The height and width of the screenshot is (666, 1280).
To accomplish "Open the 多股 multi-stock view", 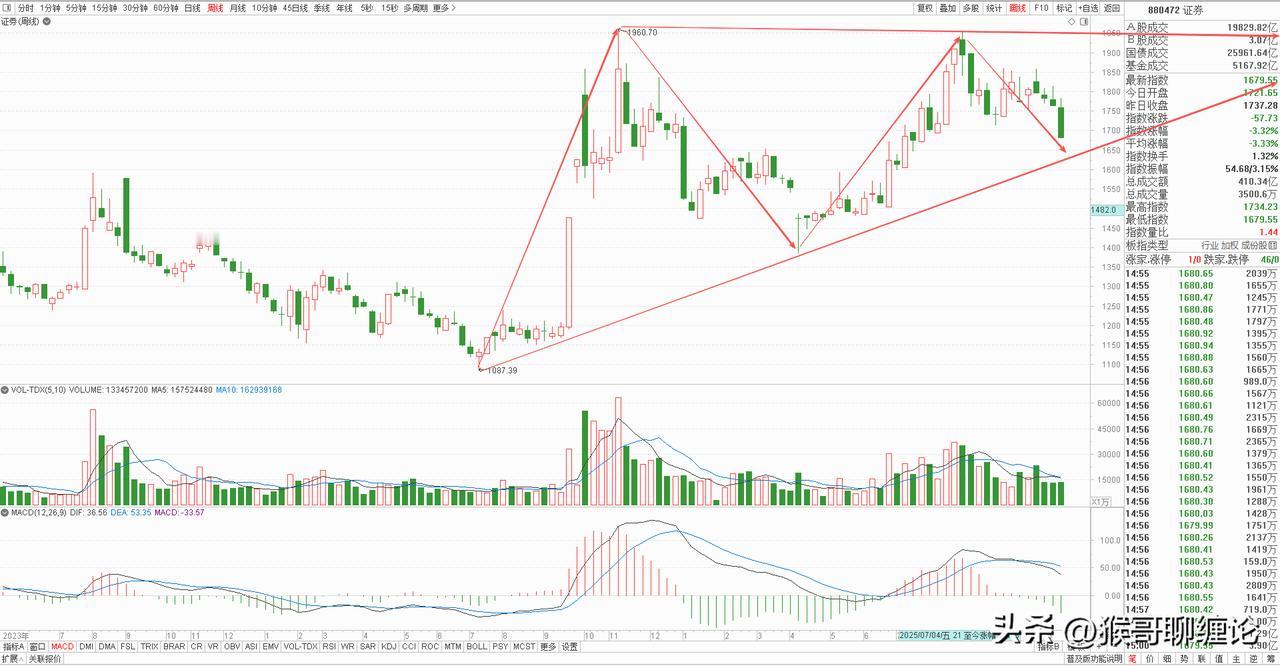I will click(x=971, y=7).
